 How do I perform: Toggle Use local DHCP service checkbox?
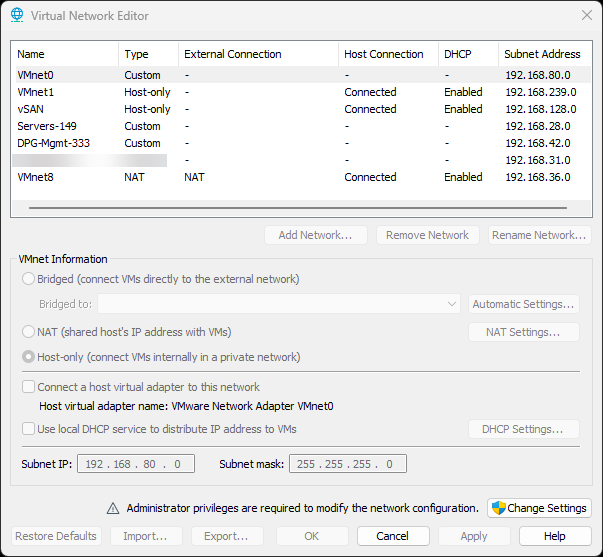[x=28, y=429]
